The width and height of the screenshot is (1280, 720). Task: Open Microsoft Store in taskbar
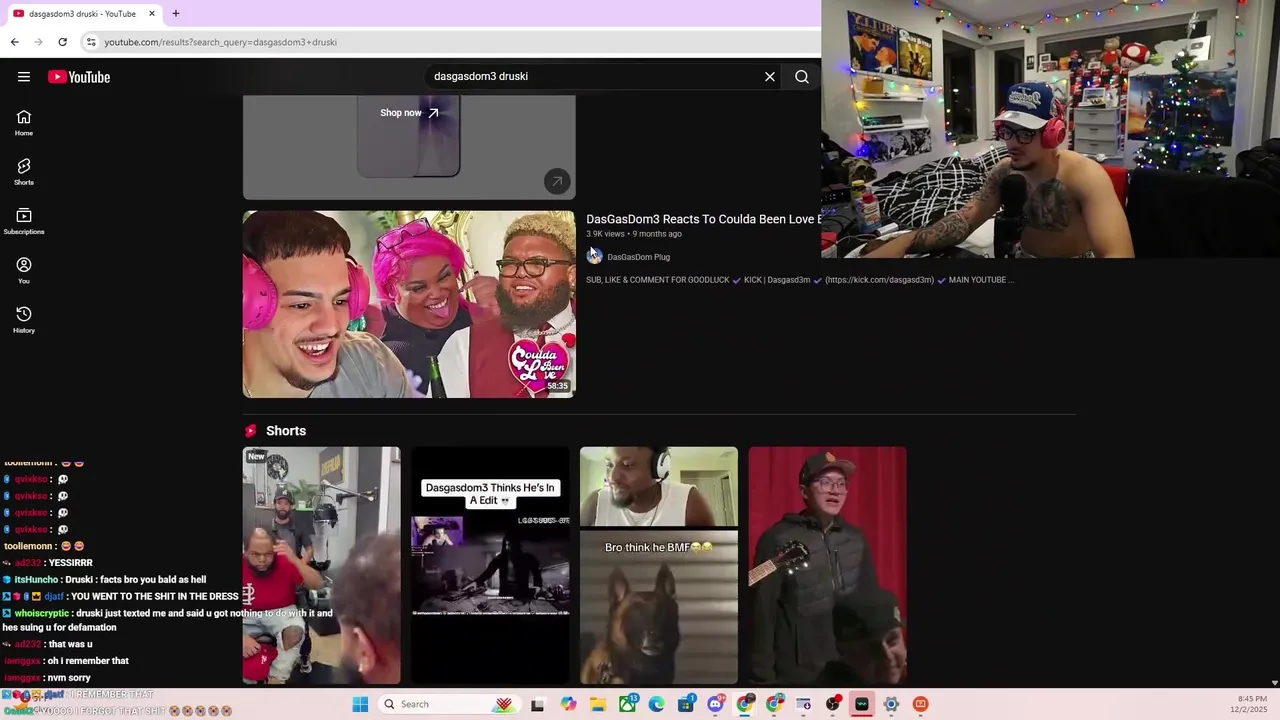click(686, 704)
